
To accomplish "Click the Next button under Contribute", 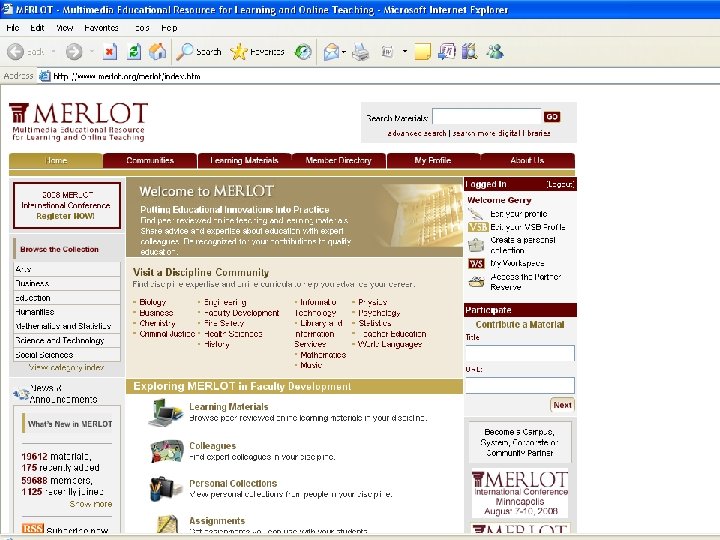I will pos(562,405).
